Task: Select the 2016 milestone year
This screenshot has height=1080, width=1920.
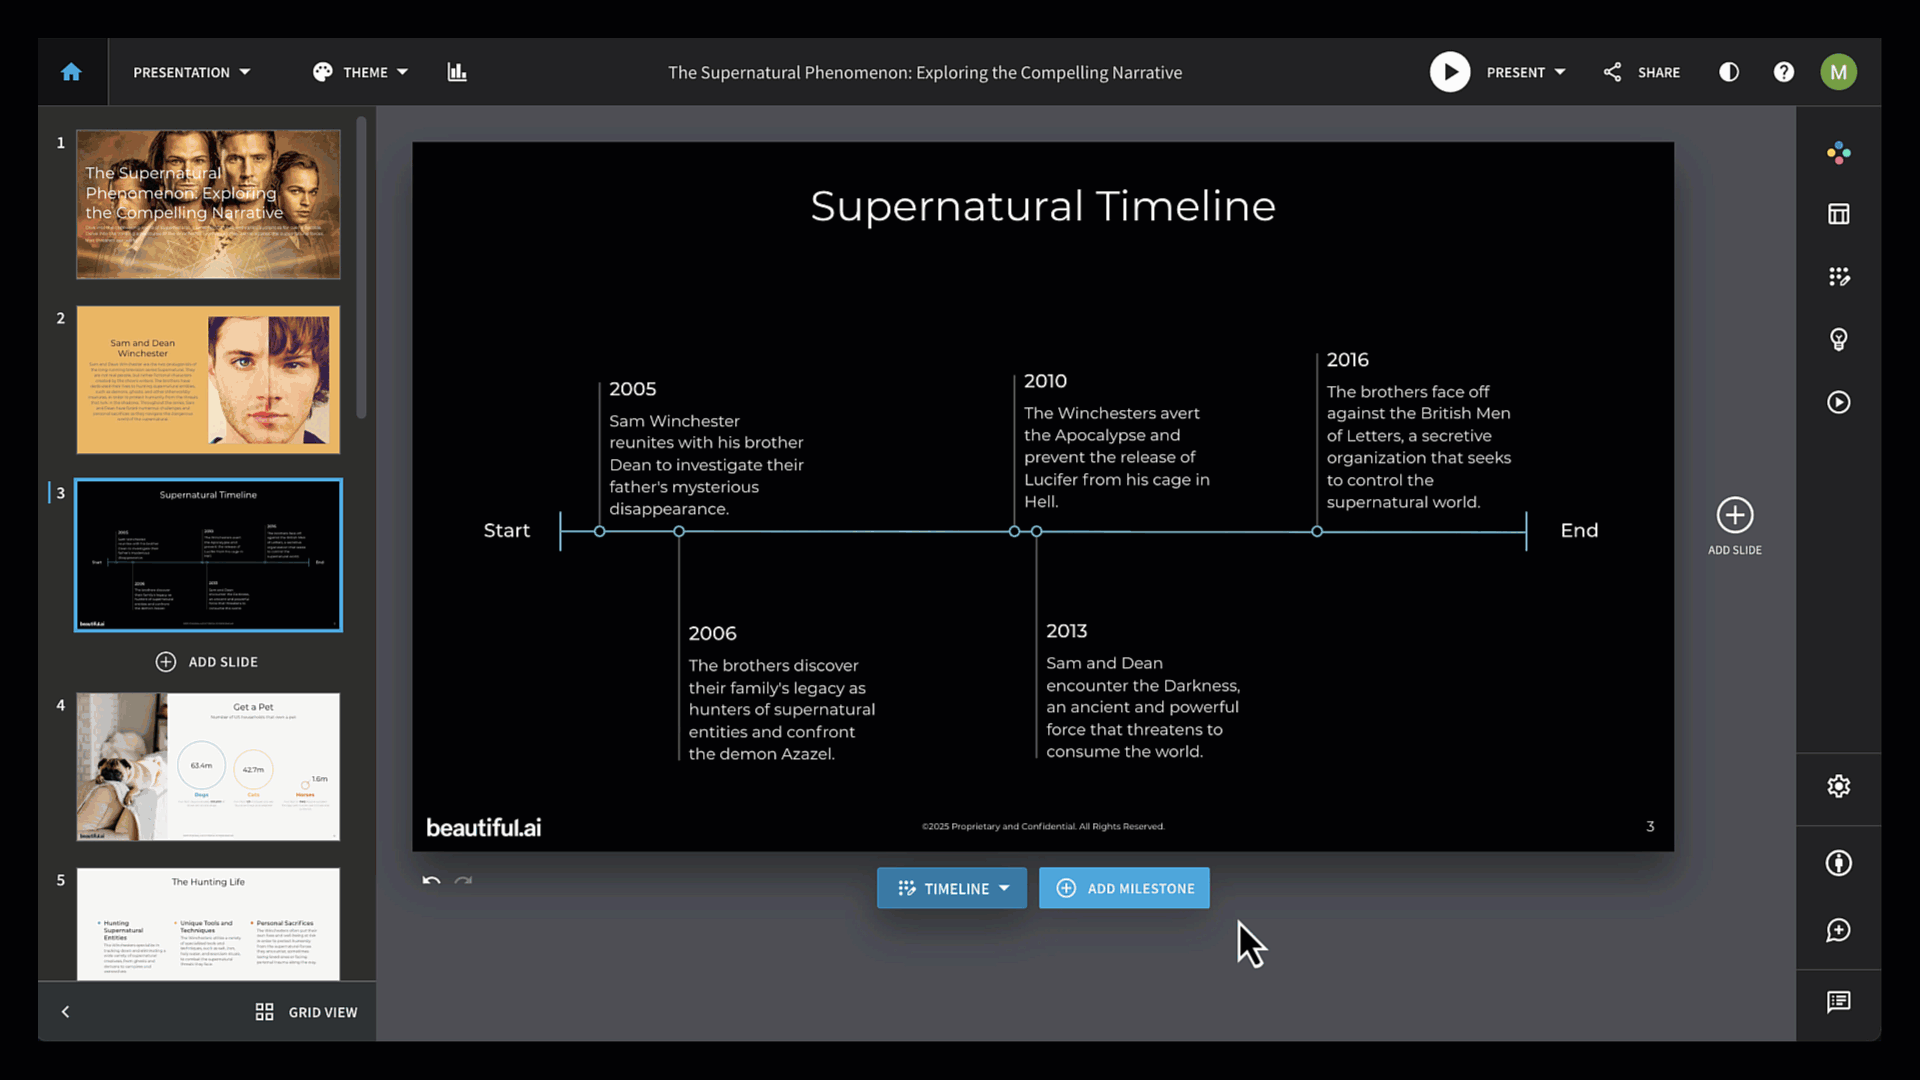Action: click(1347, 360)
